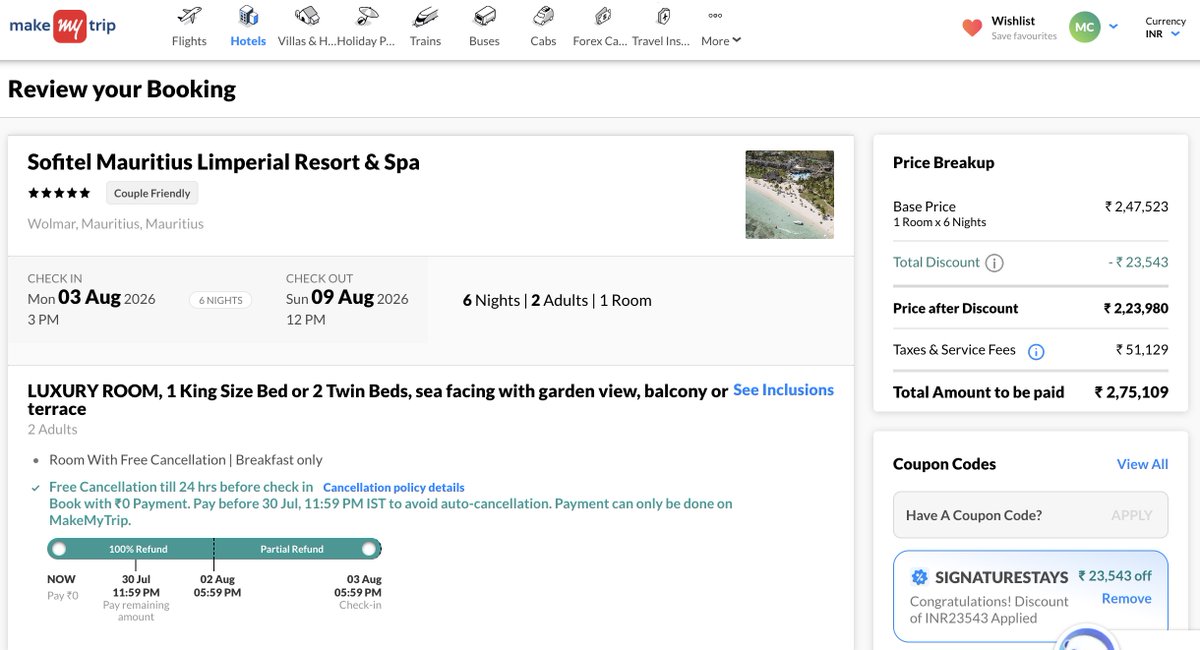Click the ₹ 23,543 off coupon text
This screenshot has height=650, width=1200.
click(x=1115, y=576)
